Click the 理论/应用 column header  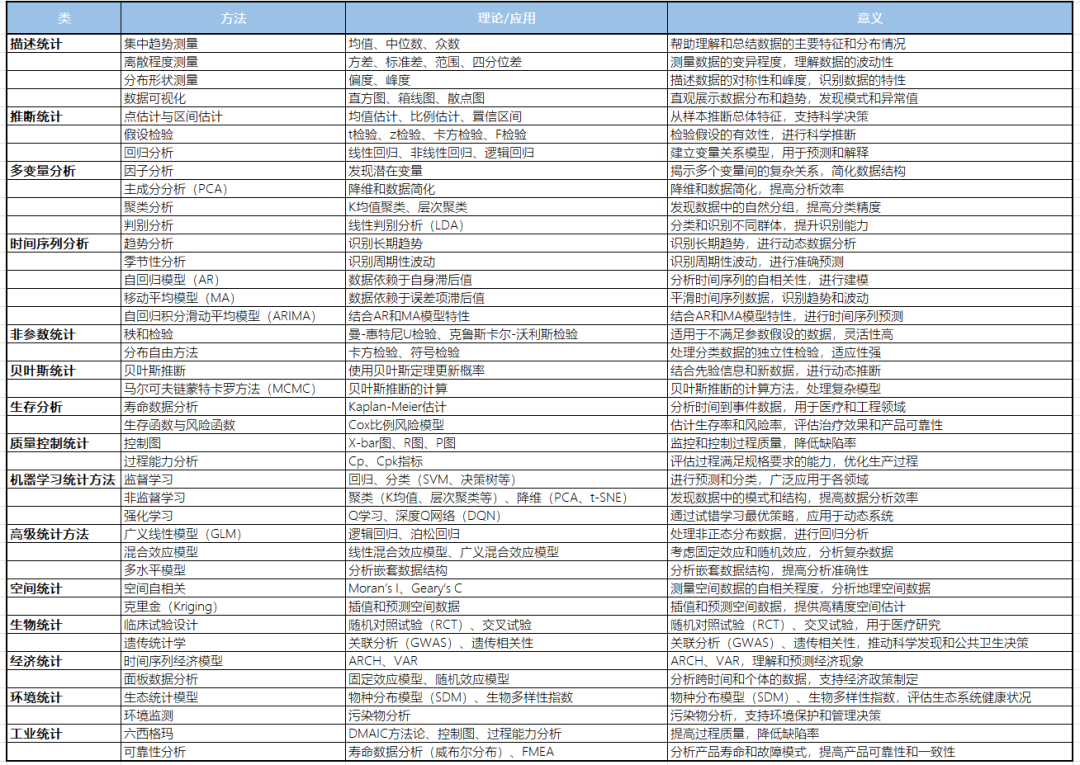pos(506,19)
